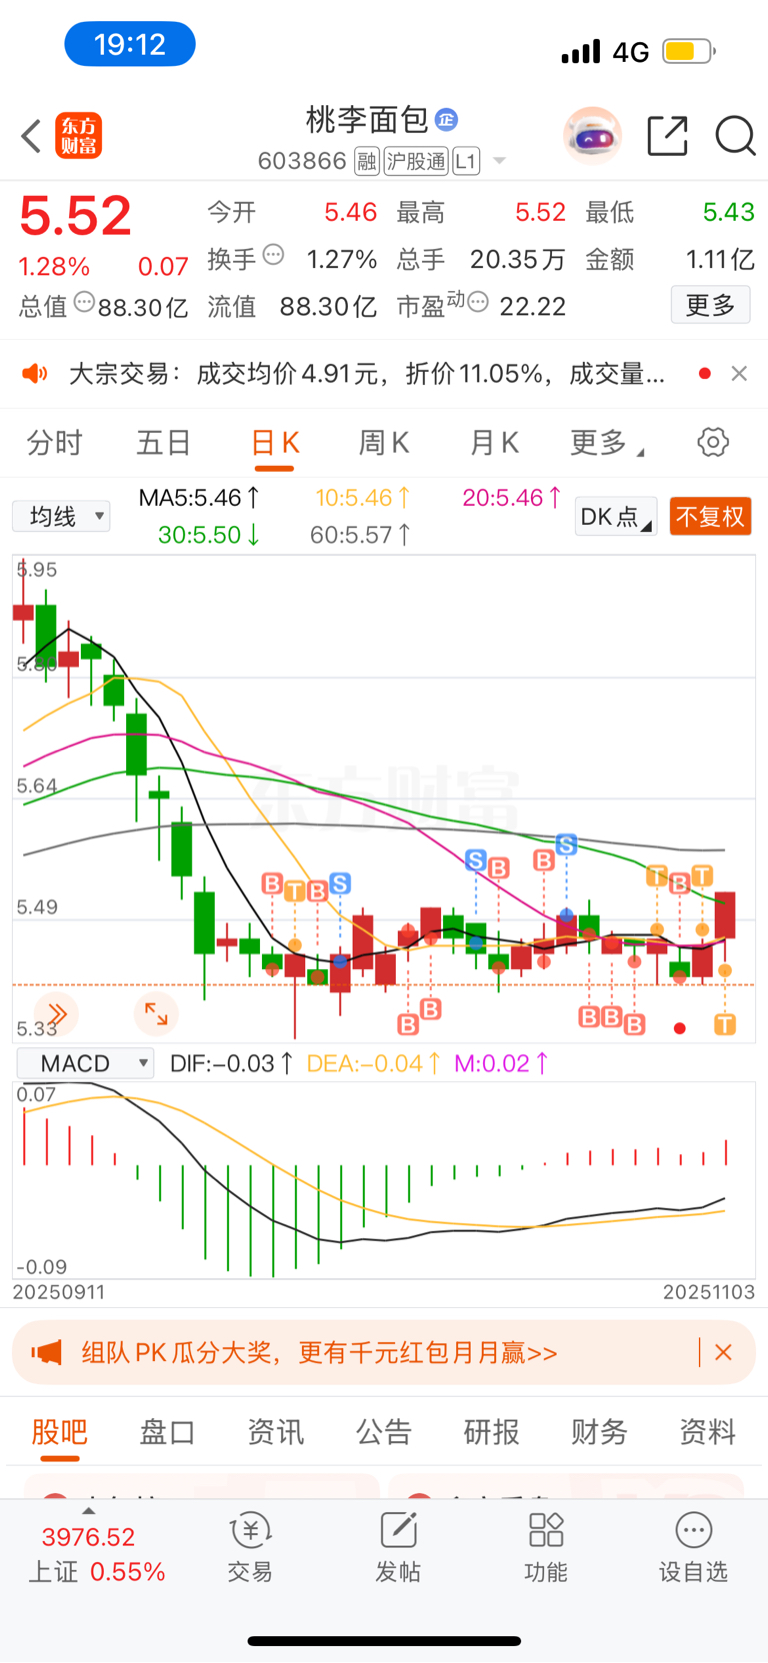Tap the fullscreen arrows icon on chart
Viewport: 768px width, 1663px height.
tap(156, 1013)
